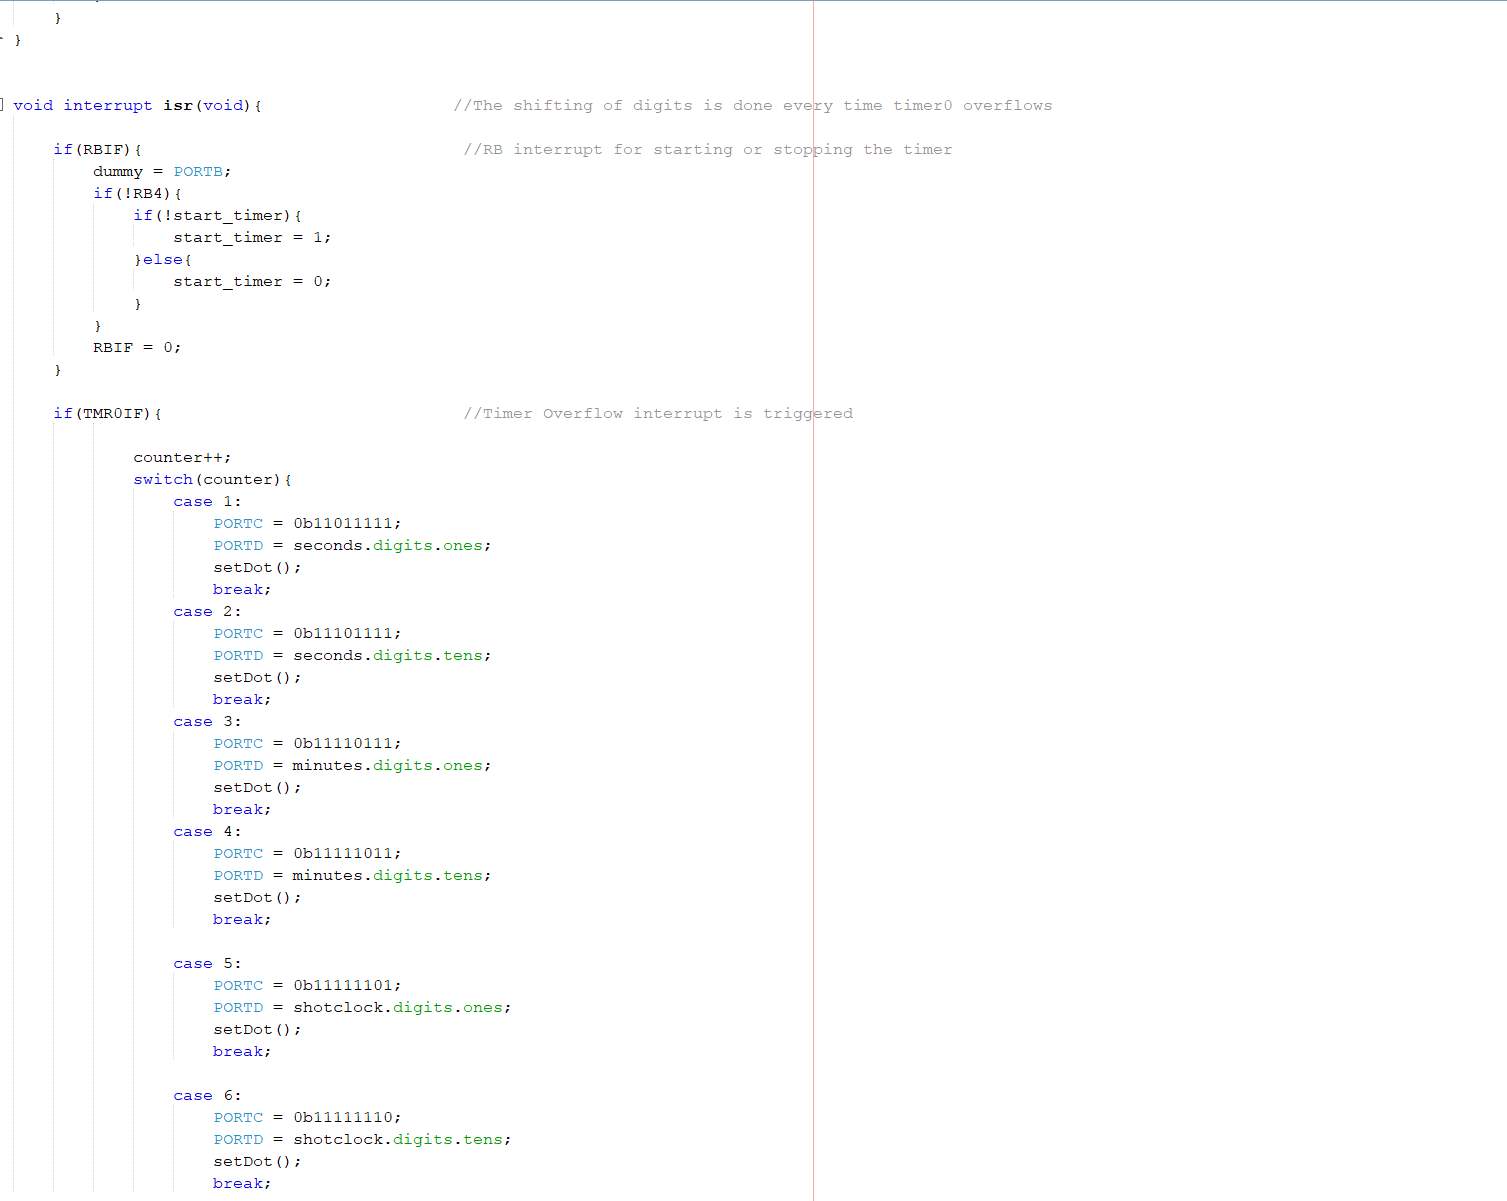
Task: Click 'PORTD = minutes.digits.tens;' line
Action: (x=352, y=875)
